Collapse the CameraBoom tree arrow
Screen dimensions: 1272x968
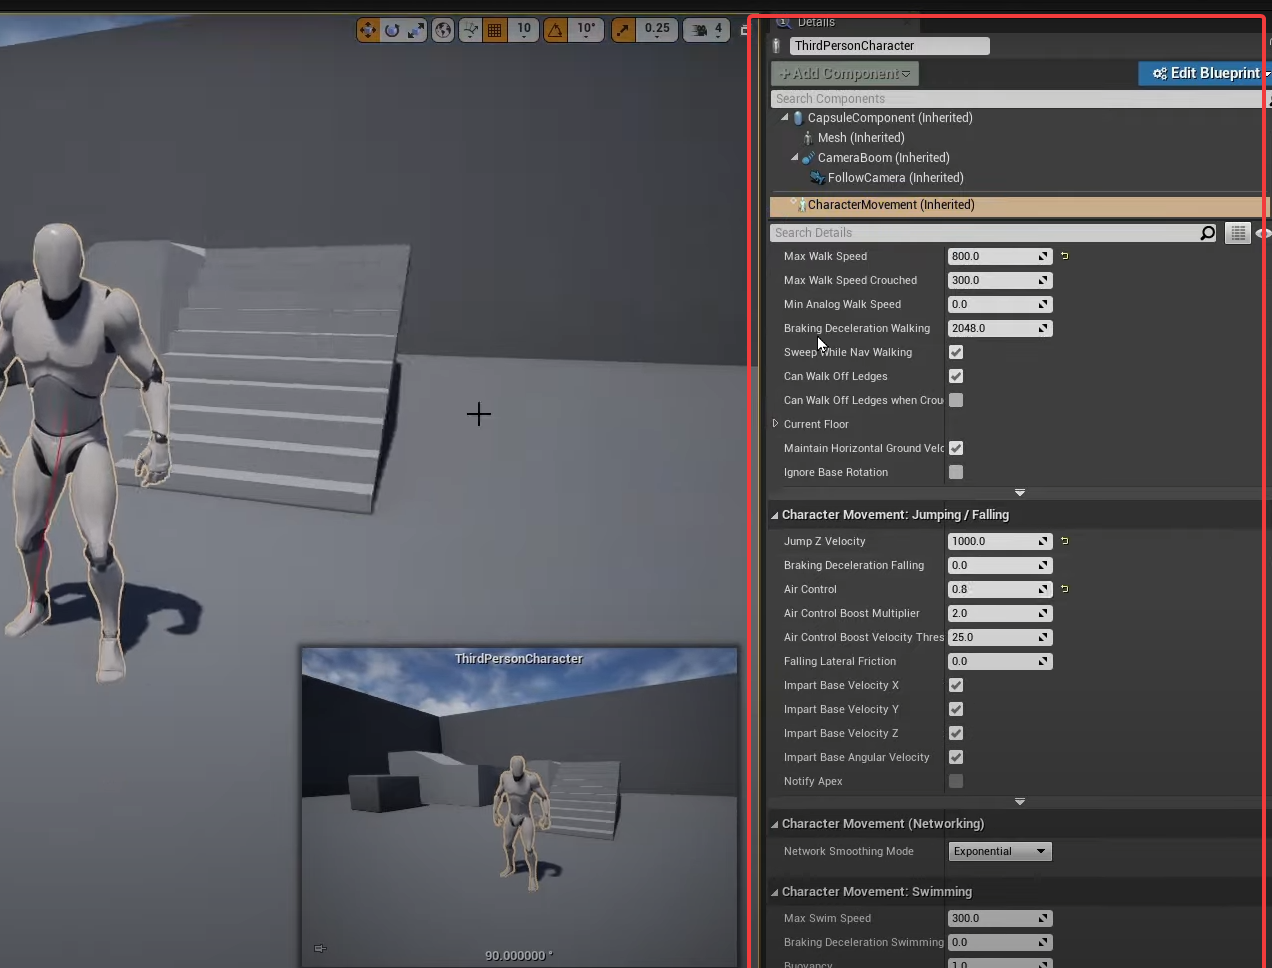click(795, 157)
